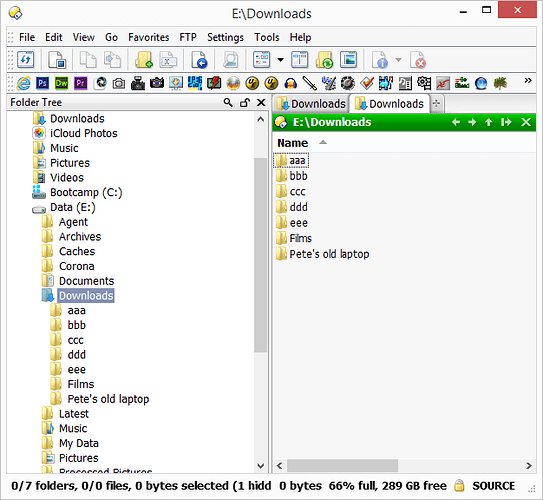This screenshot has width=543, height=500.
Task: Launch Dreamweaver from the shortcut toolbar
Action: [61, 83]
